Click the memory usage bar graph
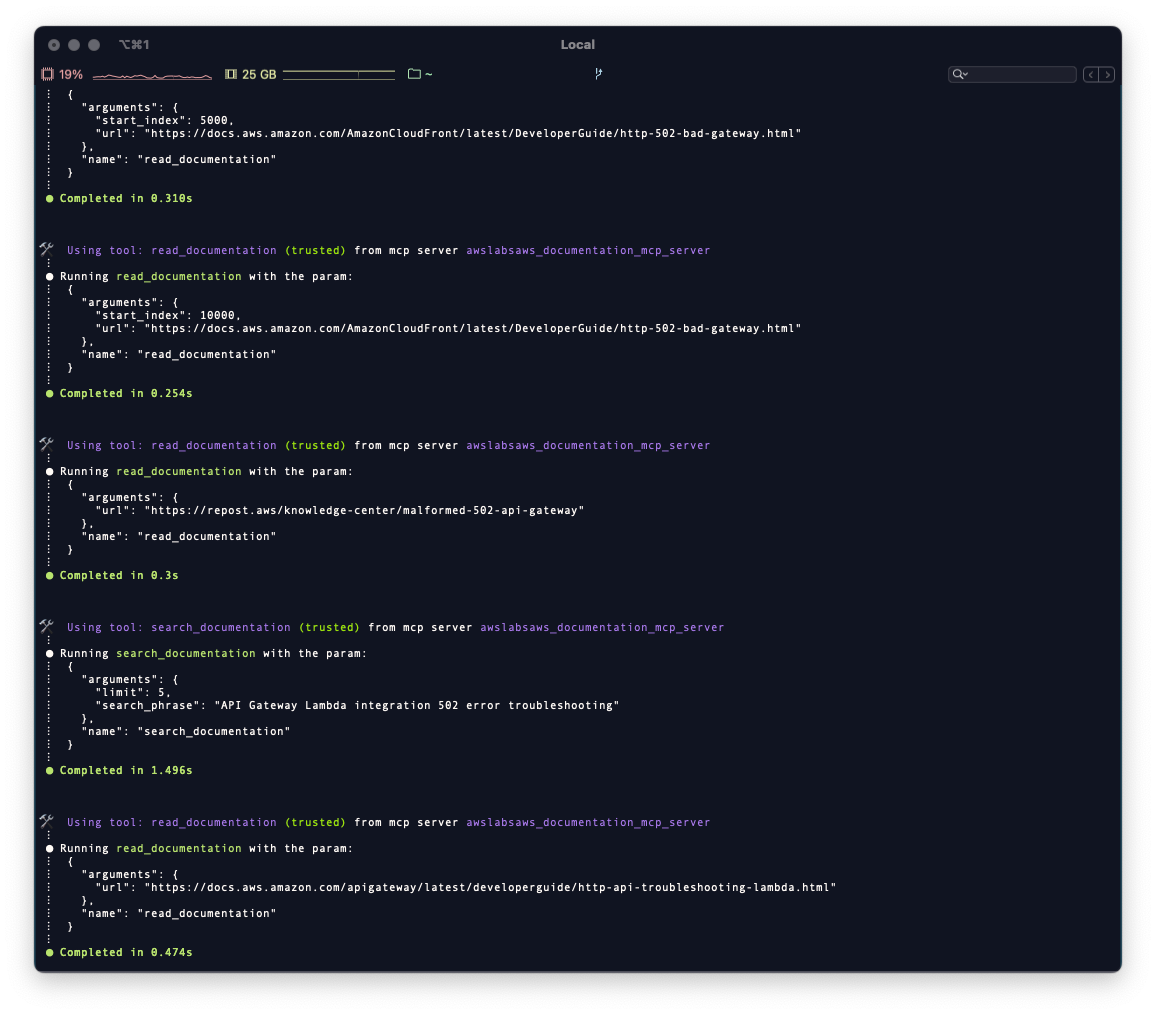The width and height of the screenshot is (1156, 1015). pos(339,74)
